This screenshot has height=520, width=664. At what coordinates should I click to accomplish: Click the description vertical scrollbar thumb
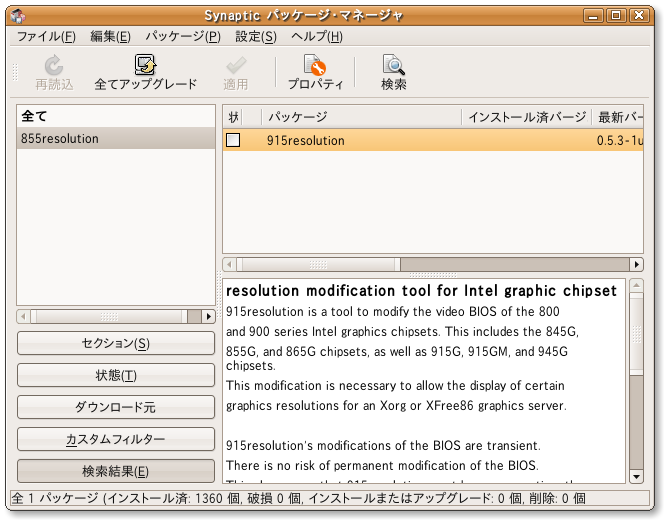[636, 334]
